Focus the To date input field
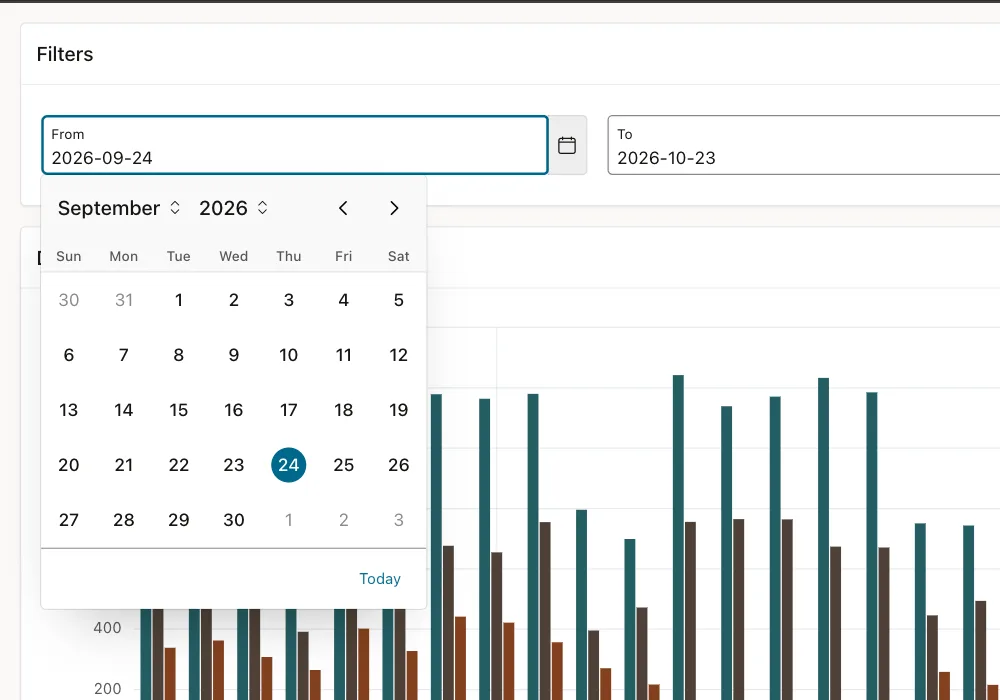Image resolution: width=1000 pixels, height=700 pixels. coord(804,145)
